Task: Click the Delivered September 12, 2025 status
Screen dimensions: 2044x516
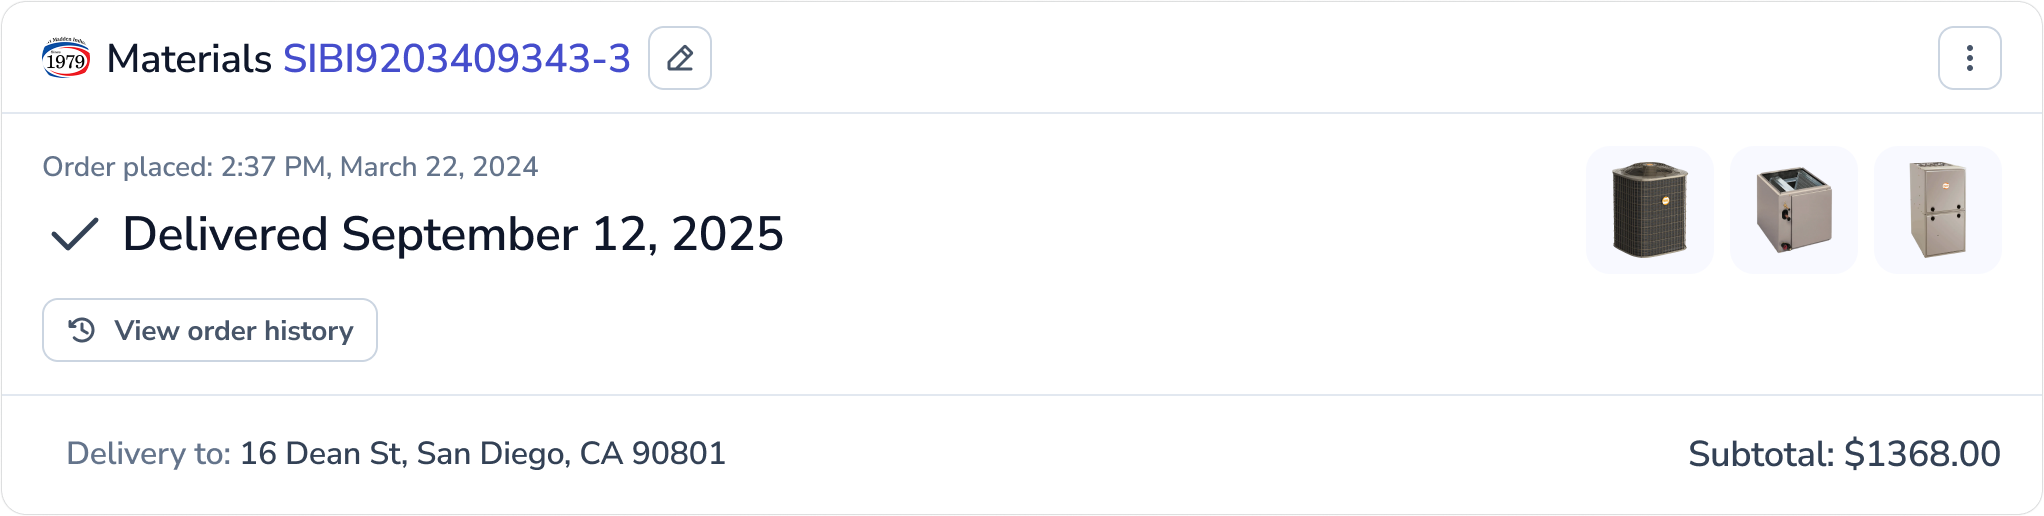Action: tap(453, 234)
